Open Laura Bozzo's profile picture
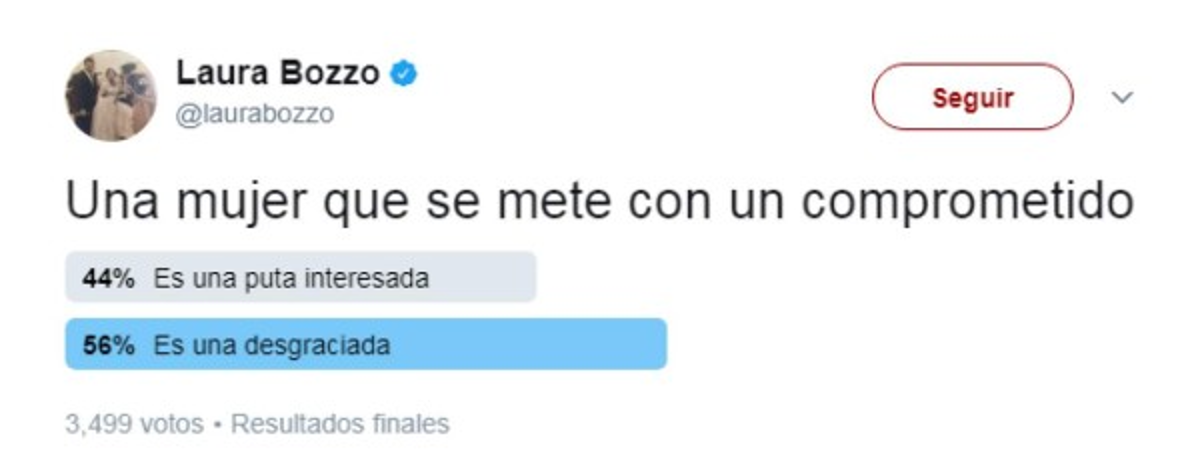 (x=111, y=96)
